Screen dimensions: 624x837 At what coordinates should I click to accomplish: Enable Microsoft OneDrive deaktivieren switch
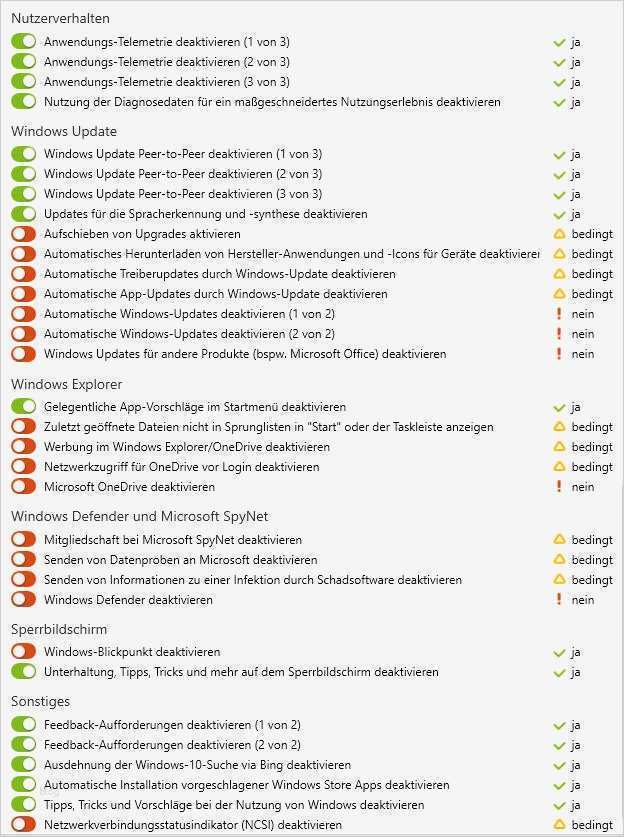[24, 487]
